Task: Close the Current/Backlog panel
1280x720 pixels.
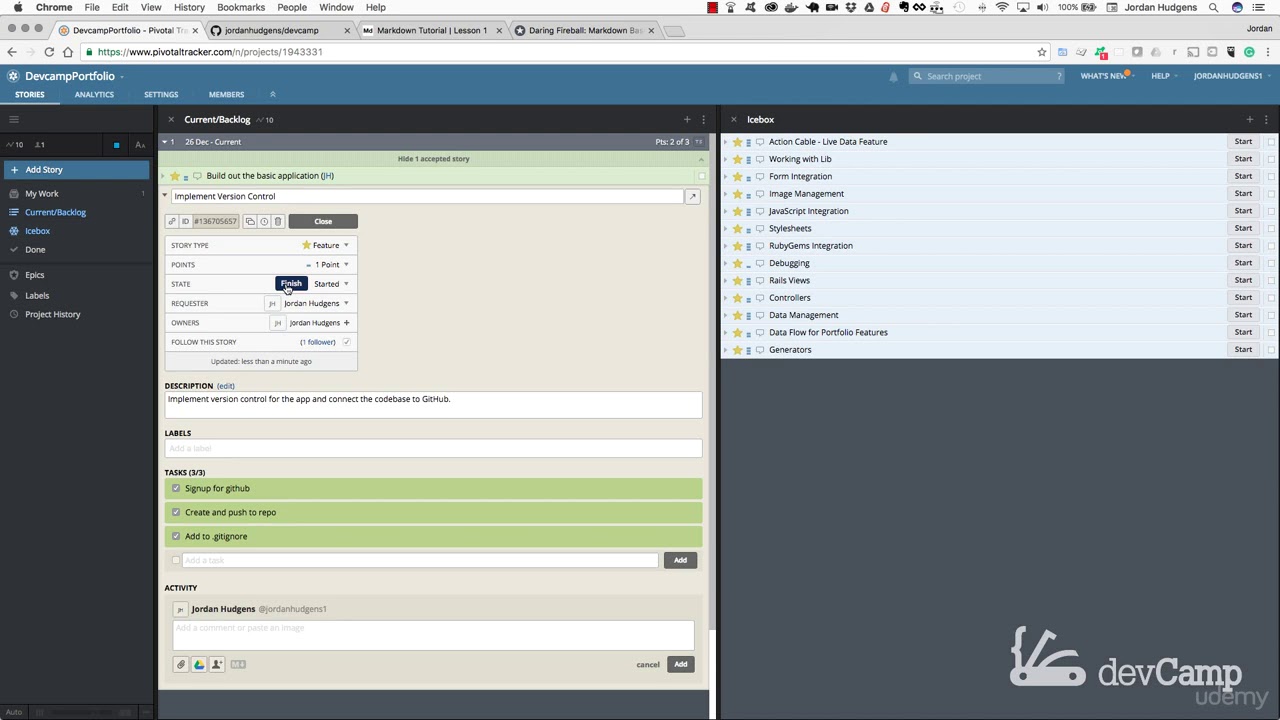Action: click(170, 119)
